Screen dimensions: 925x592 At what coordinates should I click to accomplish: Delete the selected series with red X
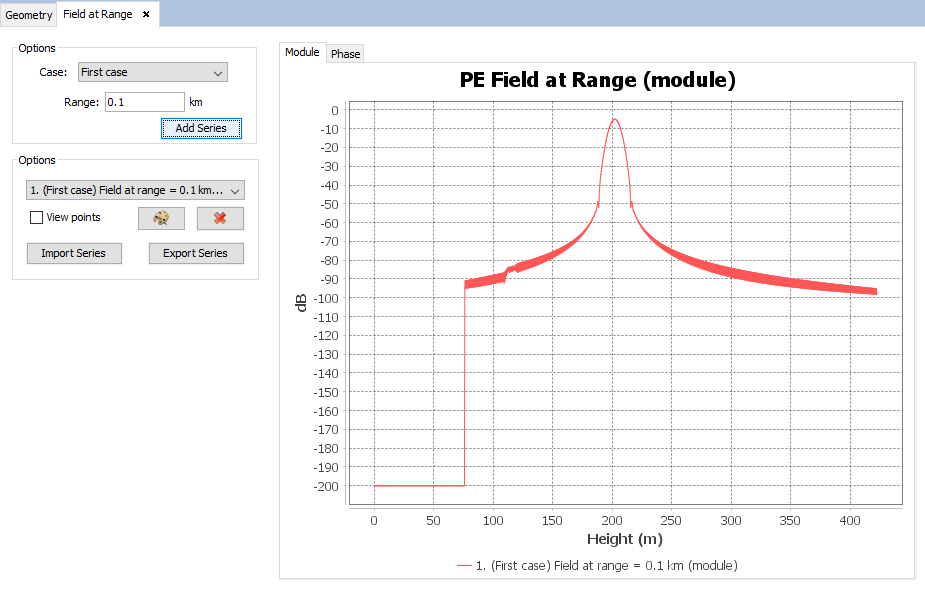click(x=220, y=218)
